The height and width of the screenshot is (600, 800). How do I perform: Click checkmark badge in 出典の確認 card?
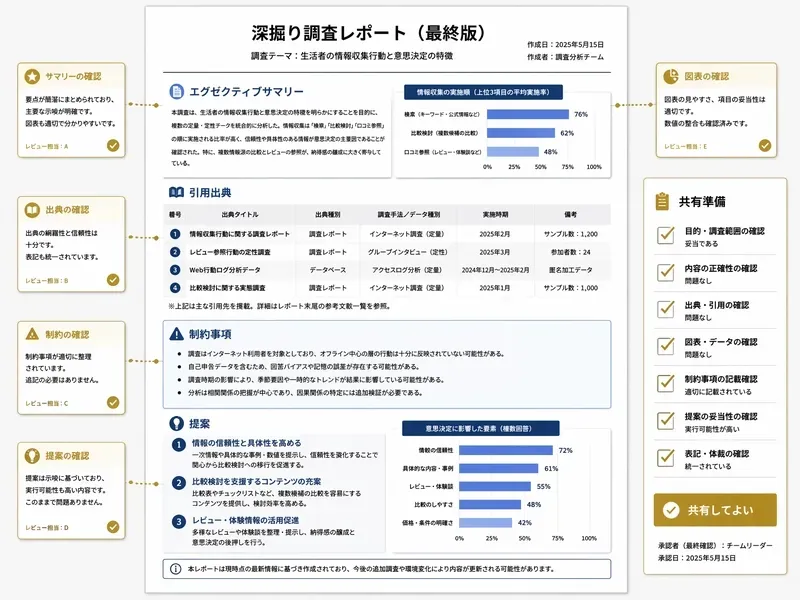(113, 280)
